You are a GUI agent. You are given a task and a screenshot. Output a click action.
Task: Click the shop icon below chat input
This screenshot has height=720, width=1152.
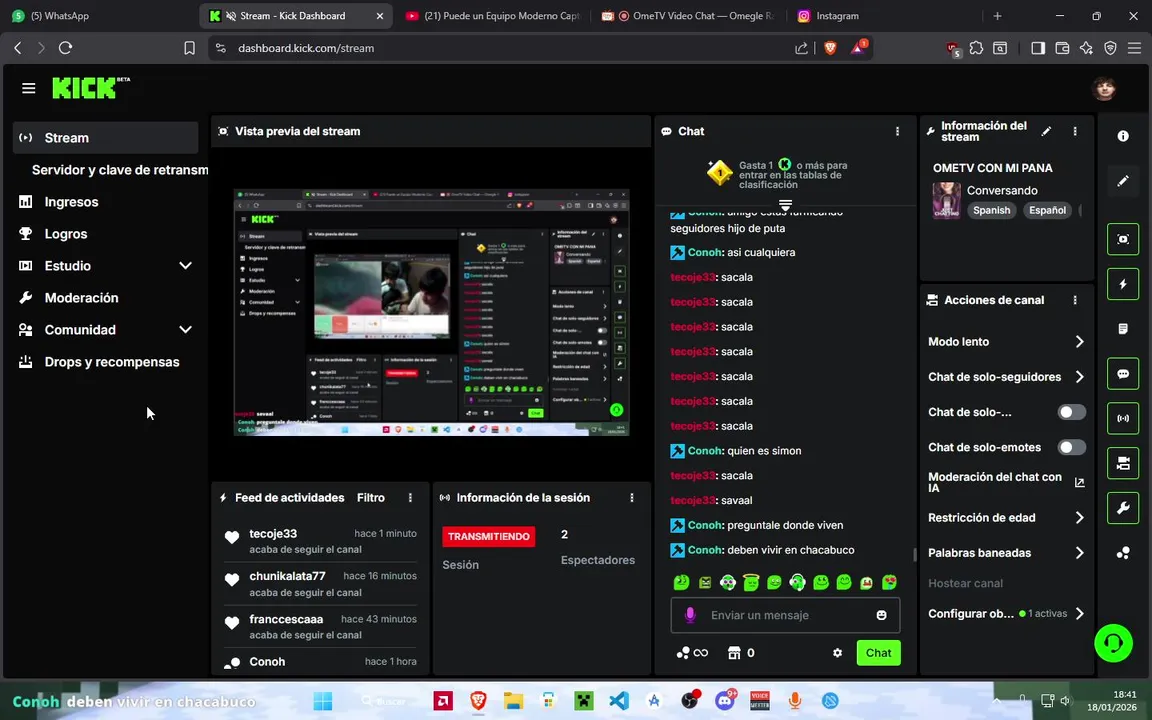click(733, 653)
